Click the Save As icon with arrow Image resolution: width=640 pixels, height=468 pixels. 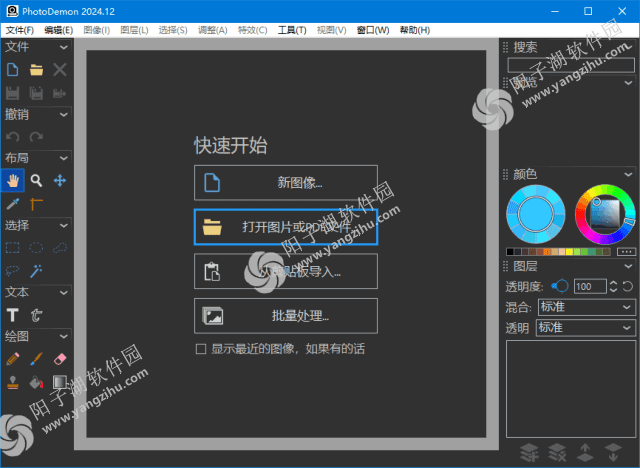[60, 93]
